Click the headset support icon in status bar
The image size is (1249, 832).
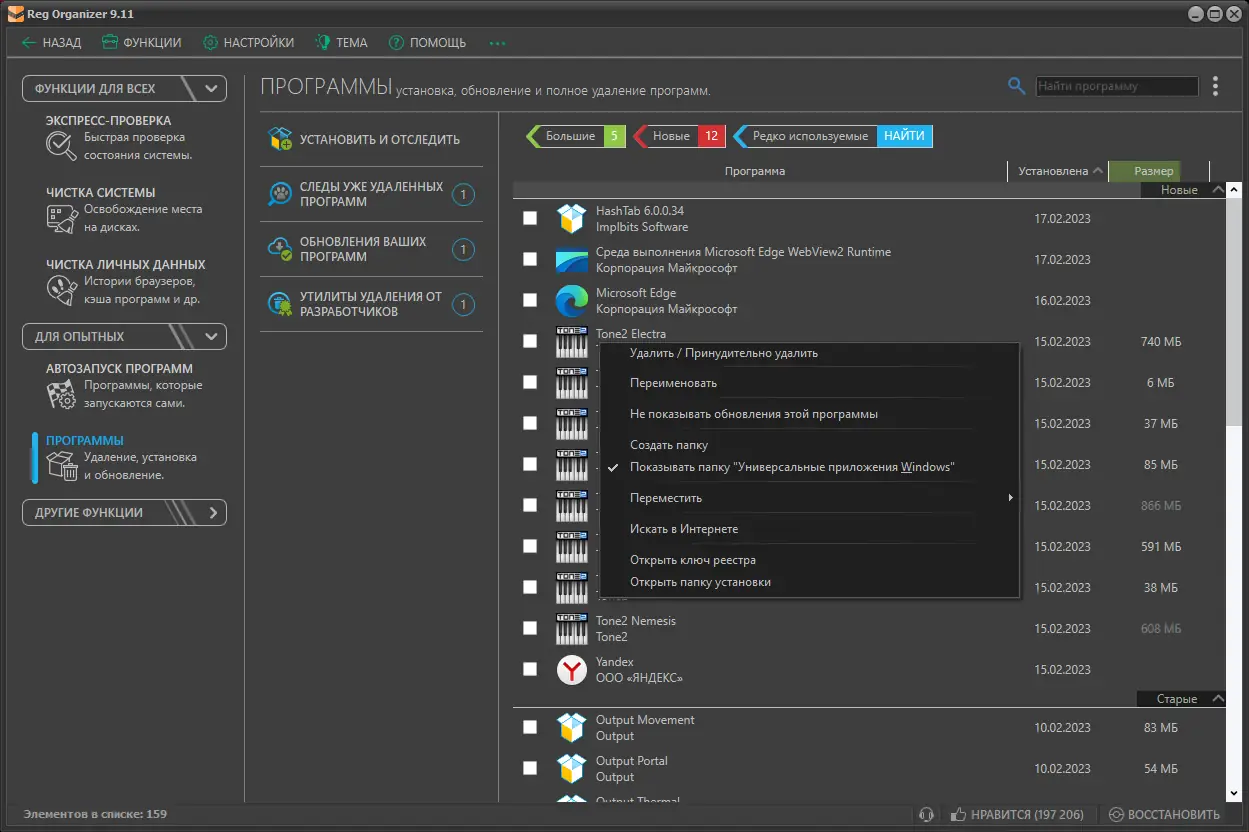click(927, 814)
